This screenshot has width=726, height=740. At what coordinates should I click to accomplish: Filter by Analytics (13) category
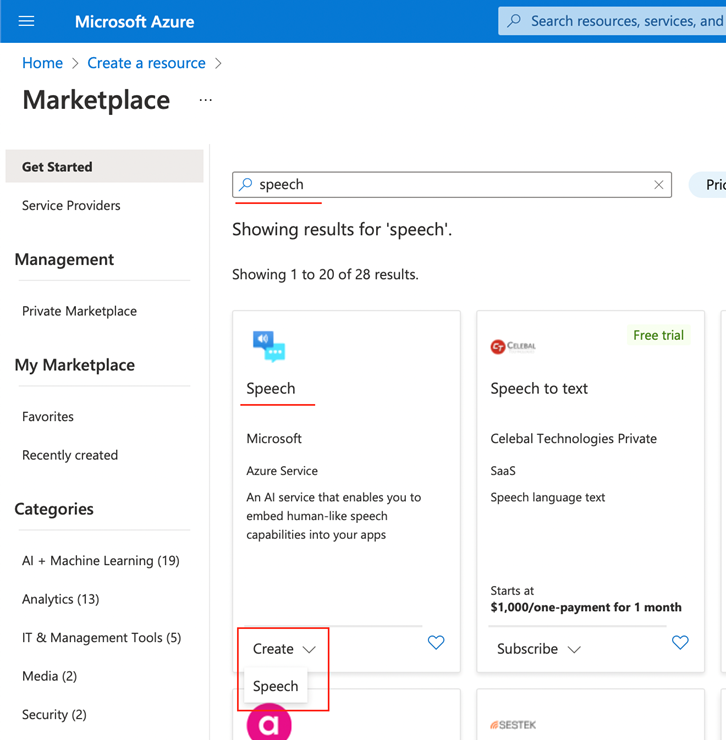60,599
